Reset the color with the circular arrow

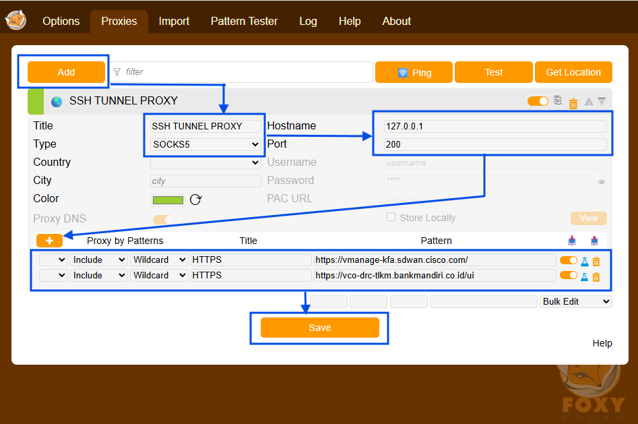pyautogui.click(x=196, y=199)
